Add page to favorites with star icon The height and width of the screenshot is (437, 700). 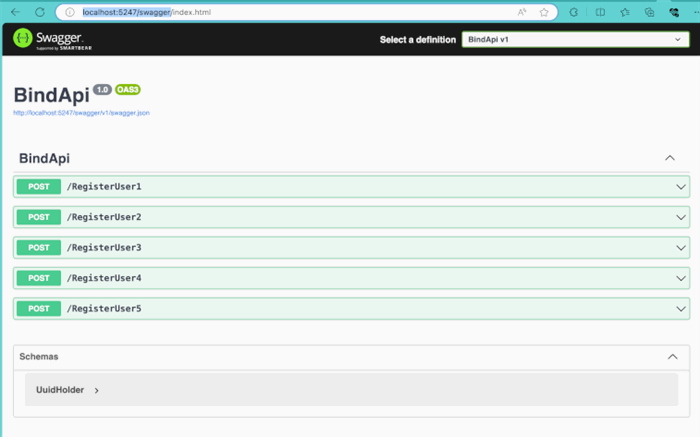tap(544, 12)
